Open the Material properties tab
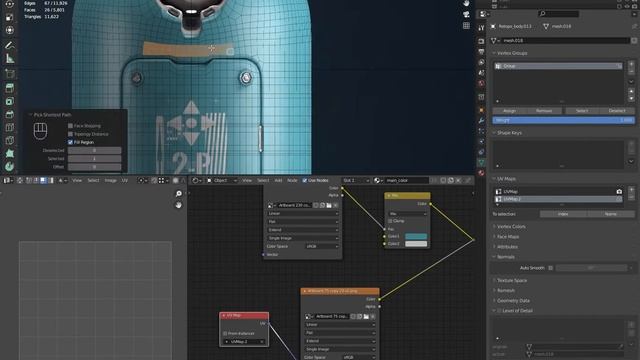Image resolution: width=640 pixels, height=360 pixels. coord(481,173)
